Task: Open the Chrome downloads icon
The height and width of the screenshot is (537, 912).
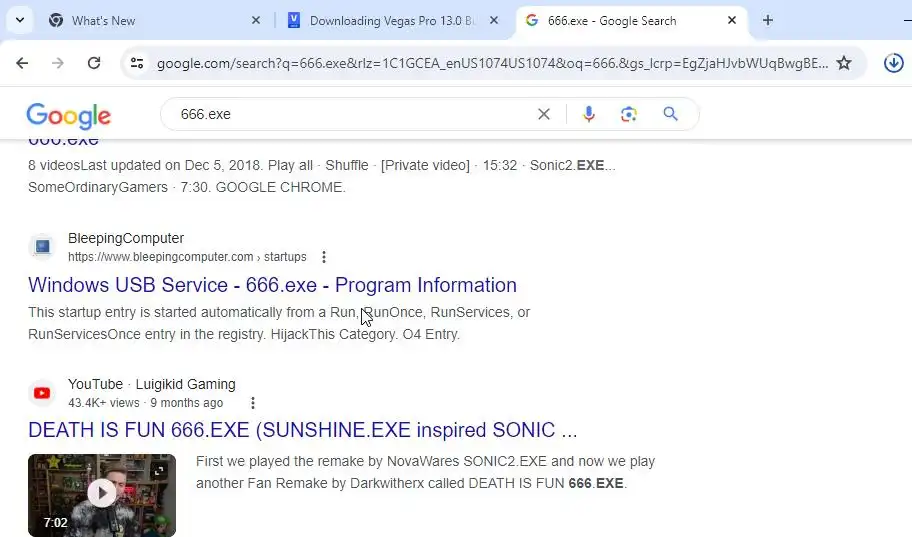Action: [893, 63]
